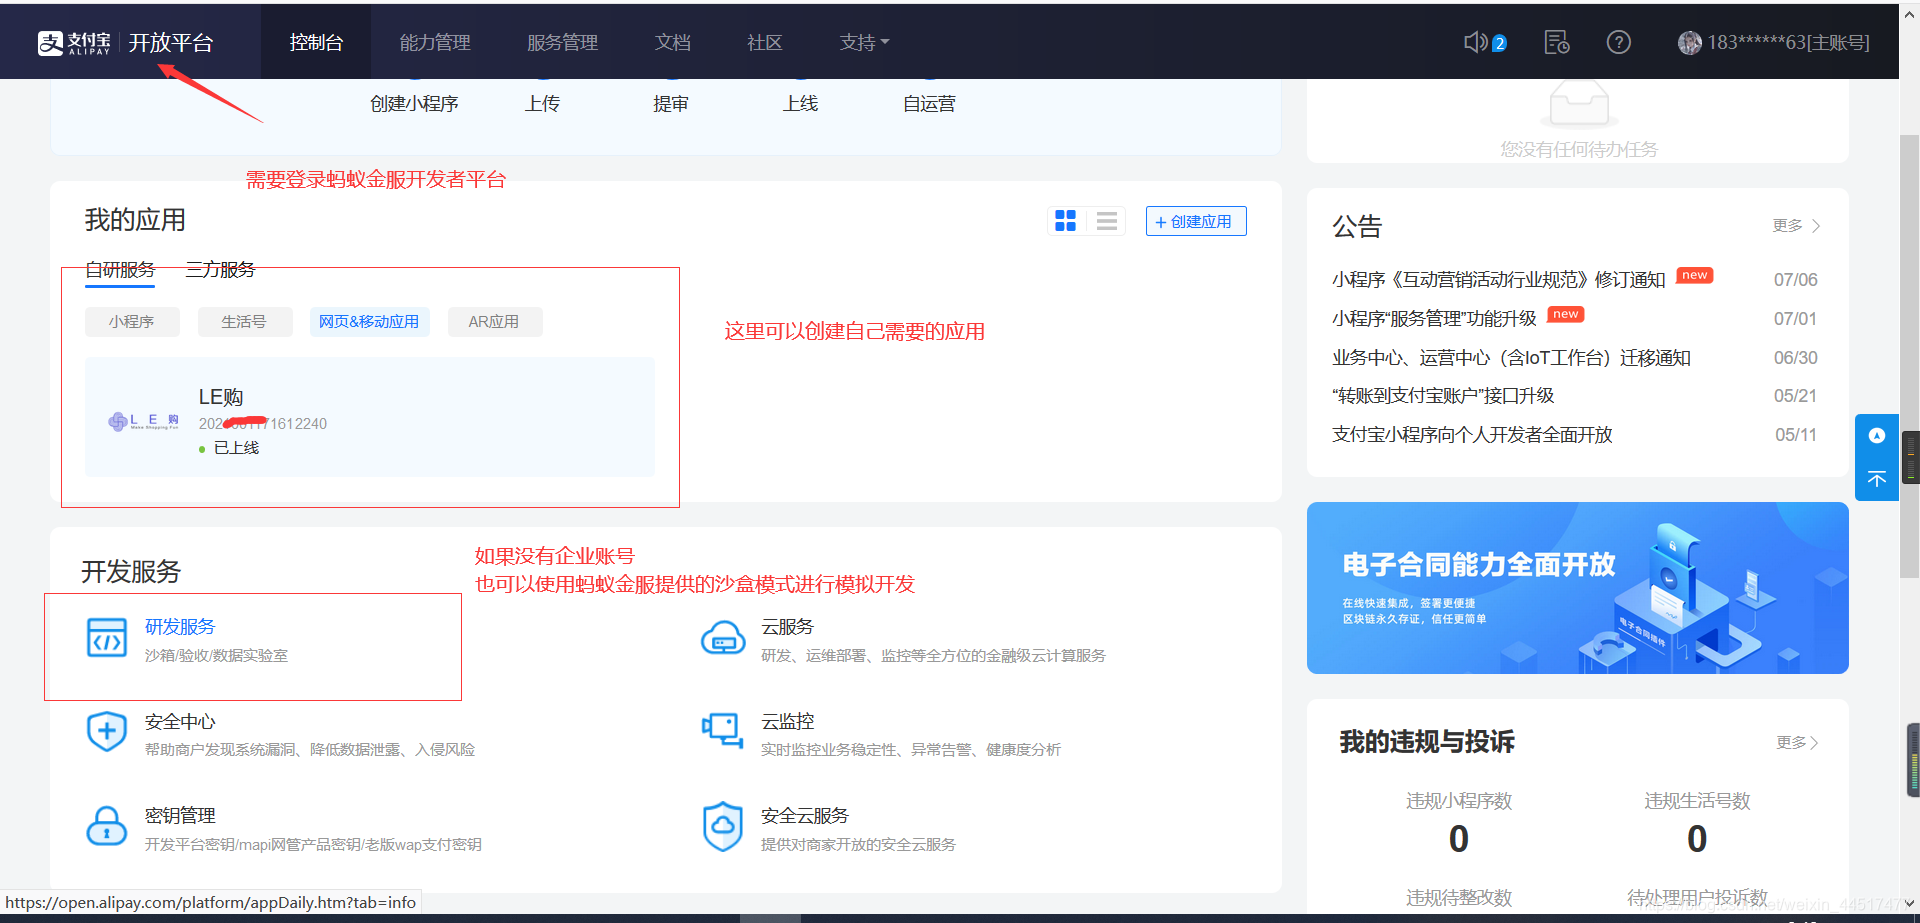Click 安全云服务 shield cloud icon
This screenshot has height=923, width=1920.
(x=723, y=826)
